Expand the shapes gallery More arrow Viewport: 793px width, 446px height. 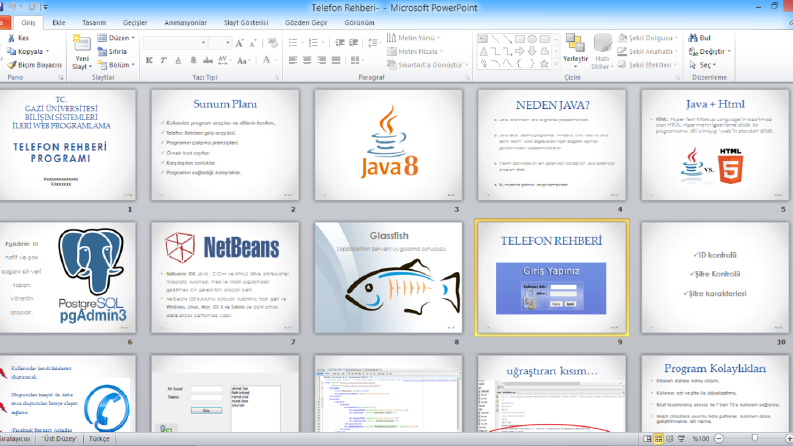pos(556,64)
